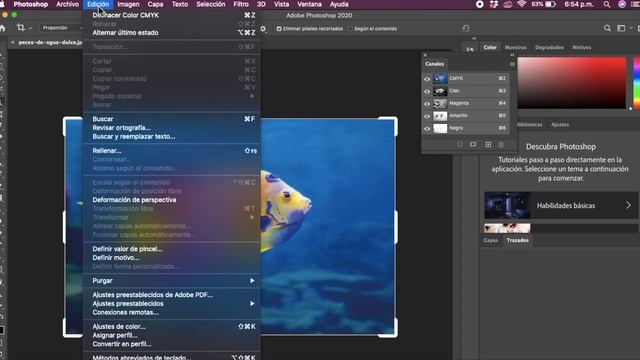Hide the Amarillo channel eye icon
Screen dimensions: 640x360
(427, 116)
